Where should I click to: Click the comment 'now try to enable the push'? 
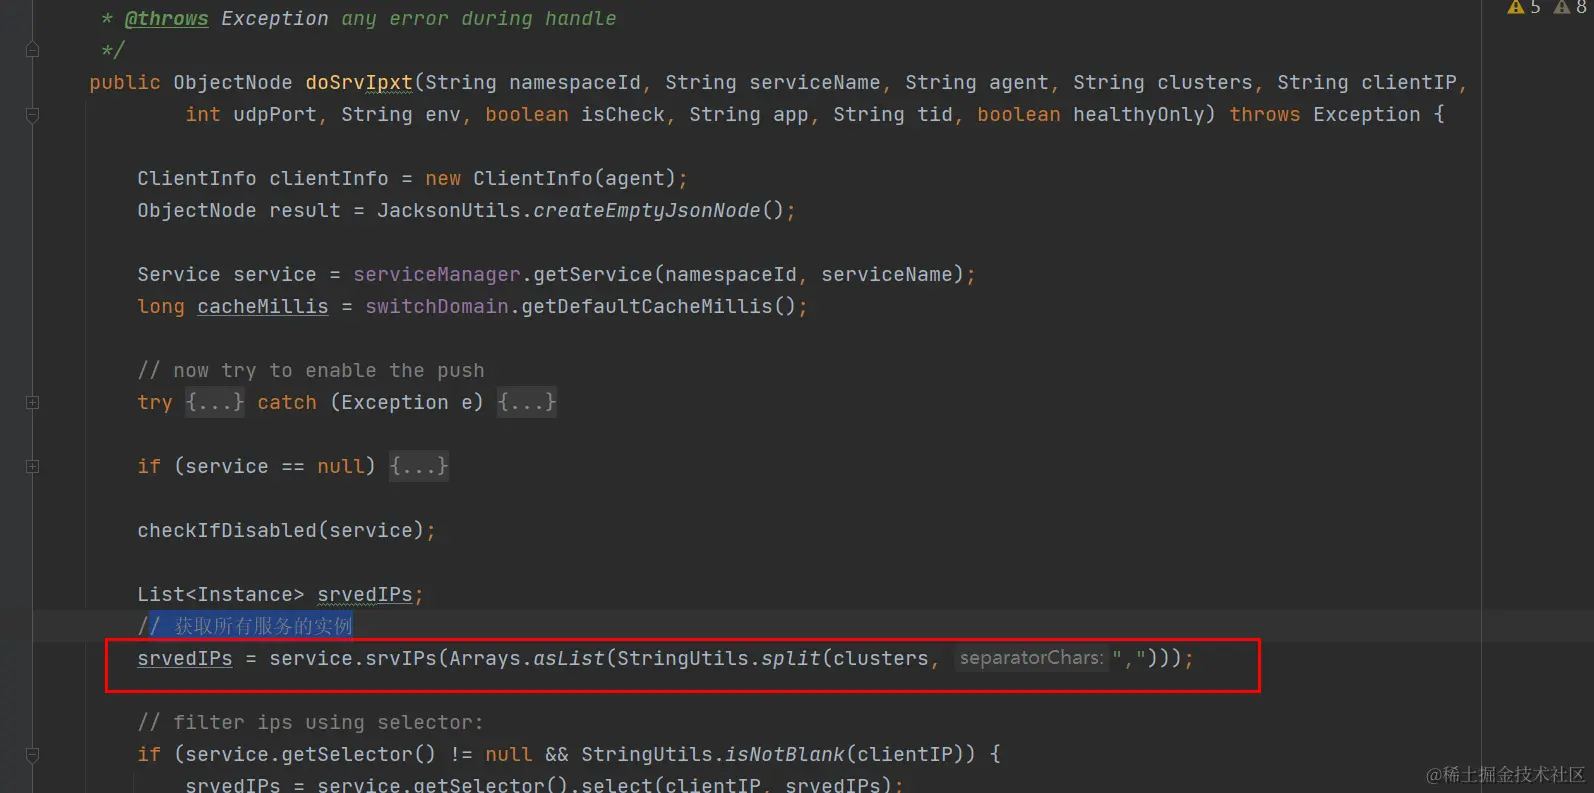[x=311, y=371]
